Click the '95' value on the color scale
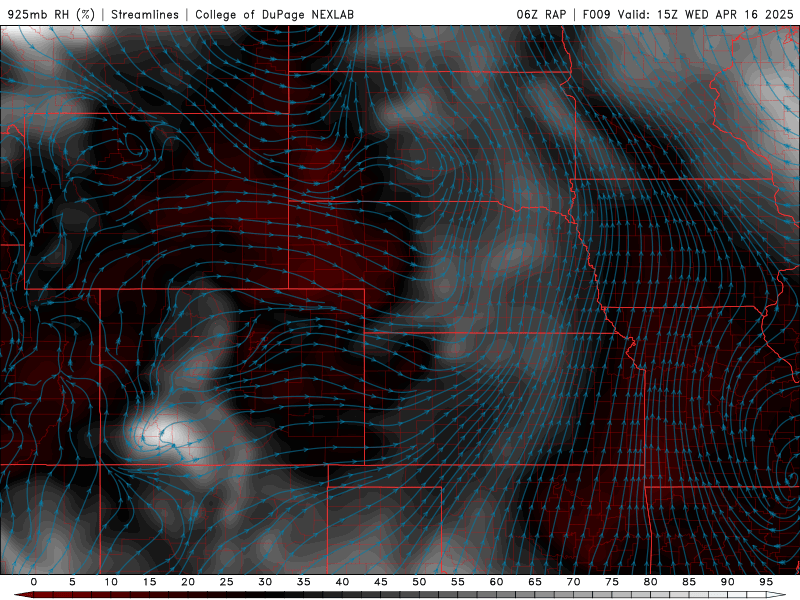This screenshot has width=800, height=600. pyautogui.click(x=766, y=582)
